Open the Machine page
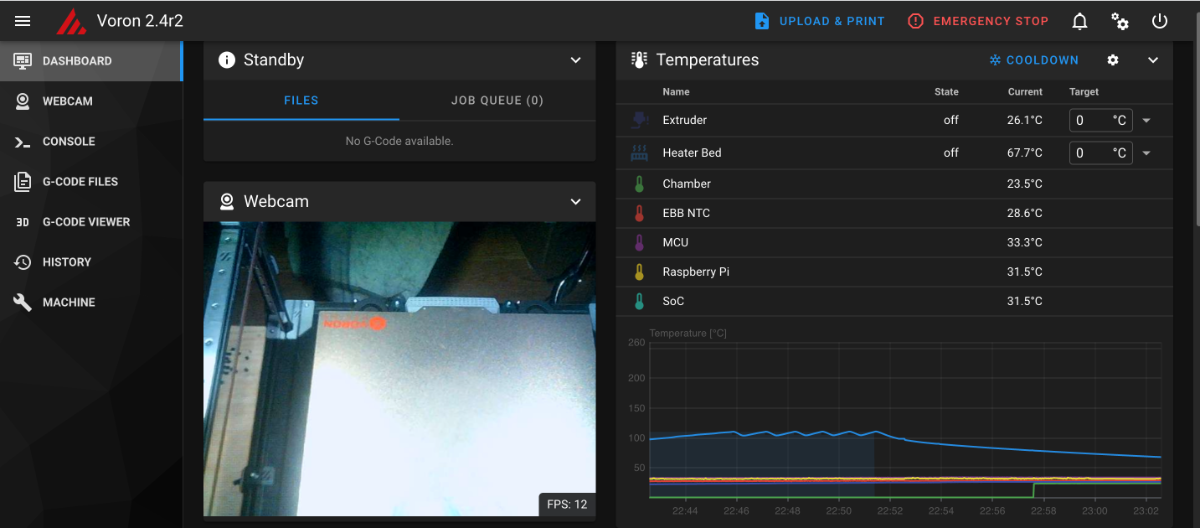The height and width of the screenshot is (528, 1200). 91,302
